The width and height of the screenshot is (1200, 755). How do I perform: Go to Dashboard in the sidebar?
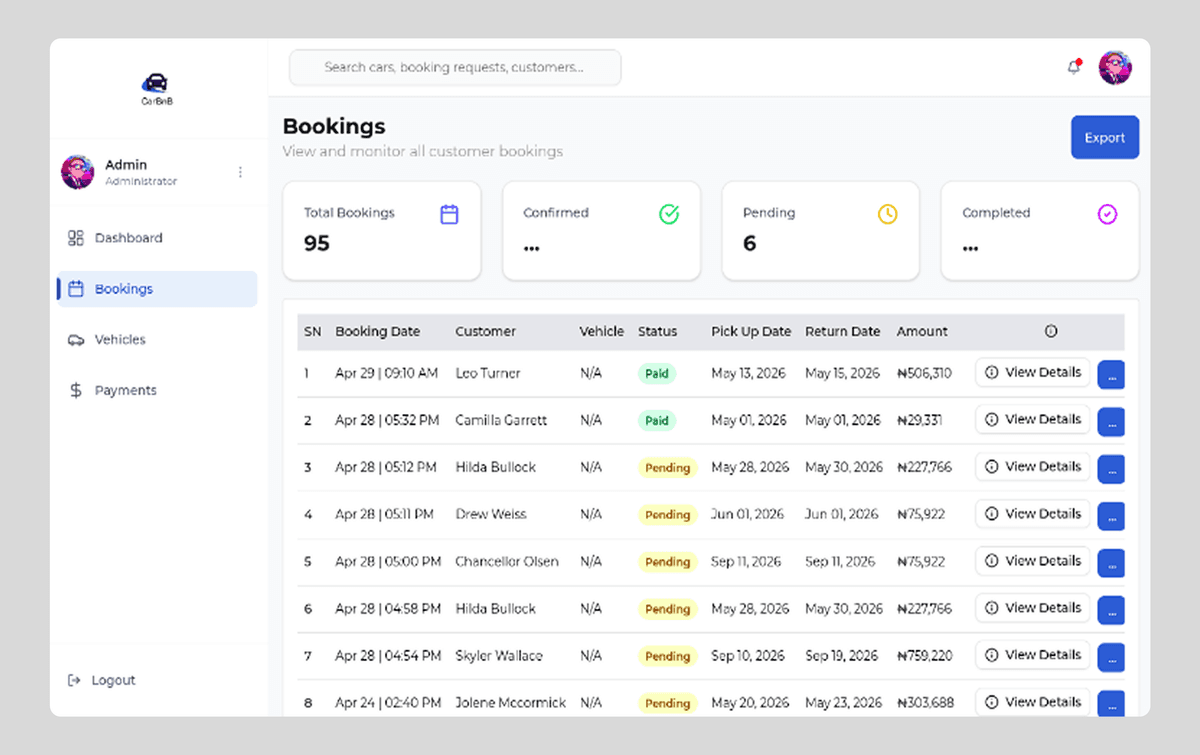pos(157,238)
